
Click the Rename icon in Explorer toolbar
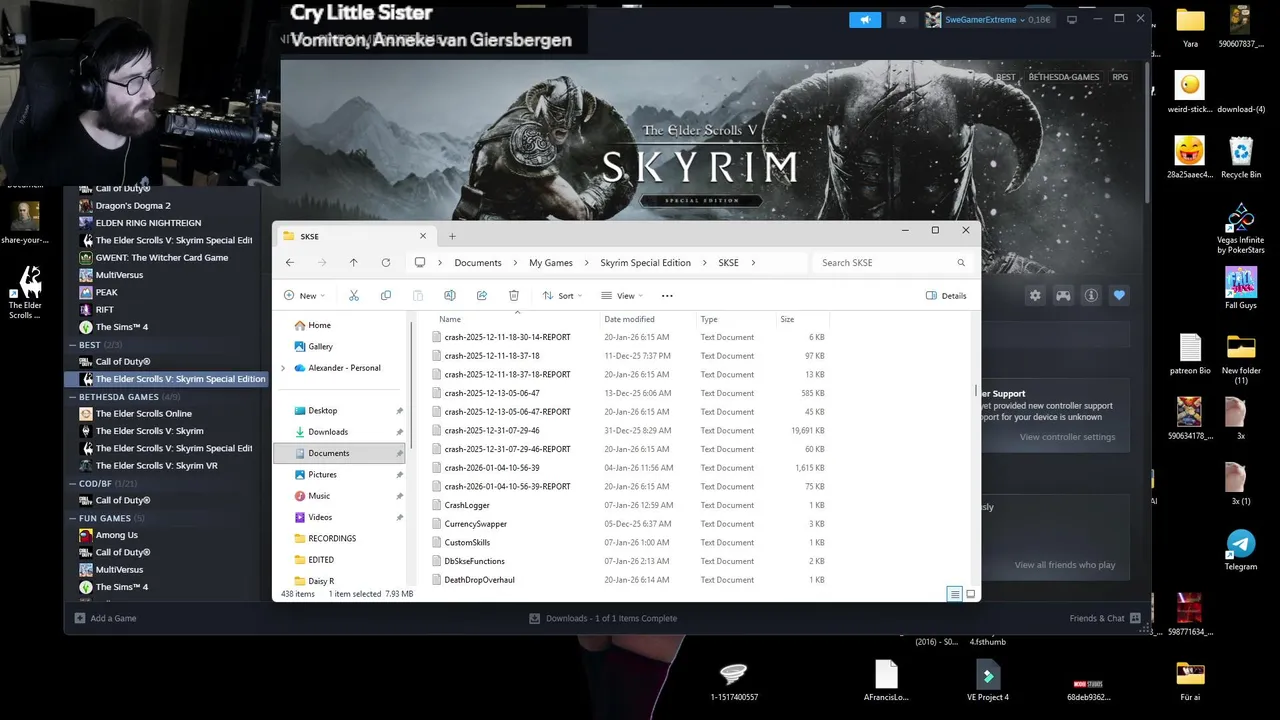pos(450,296)
